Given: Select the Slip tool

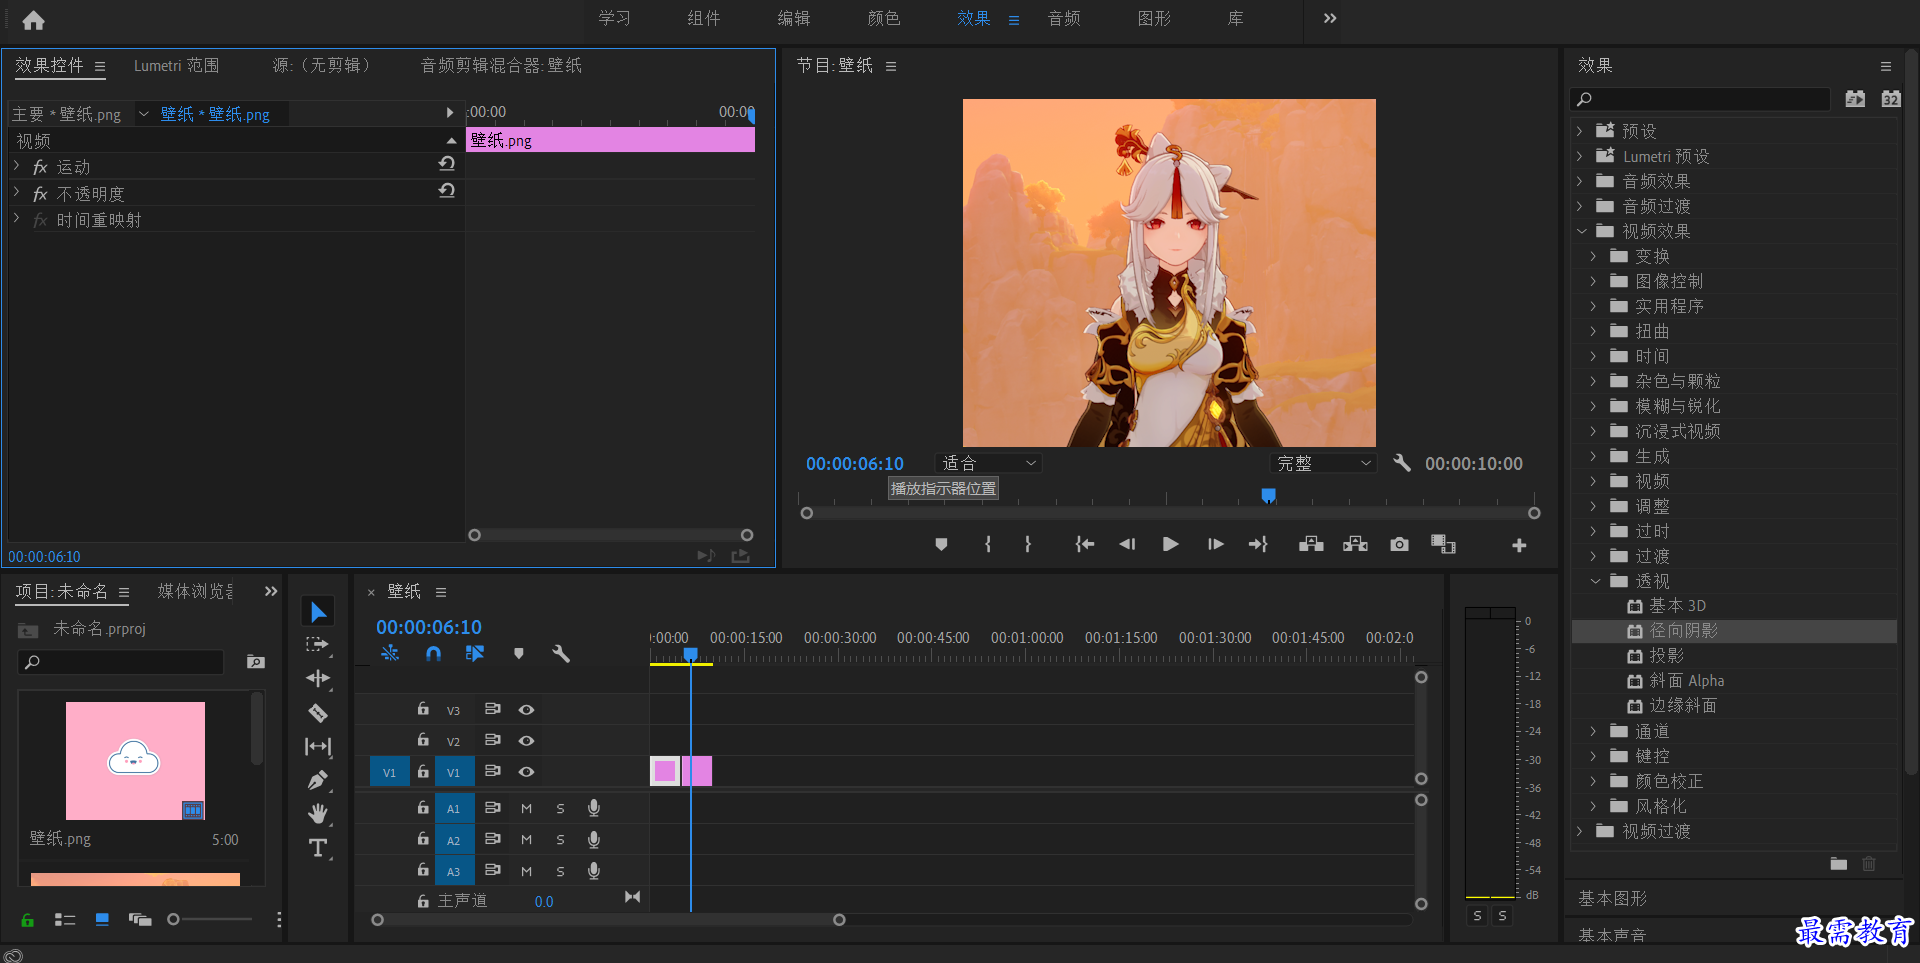Looking at the screenshot, I should pyautogui.click(x=318, y=747).
